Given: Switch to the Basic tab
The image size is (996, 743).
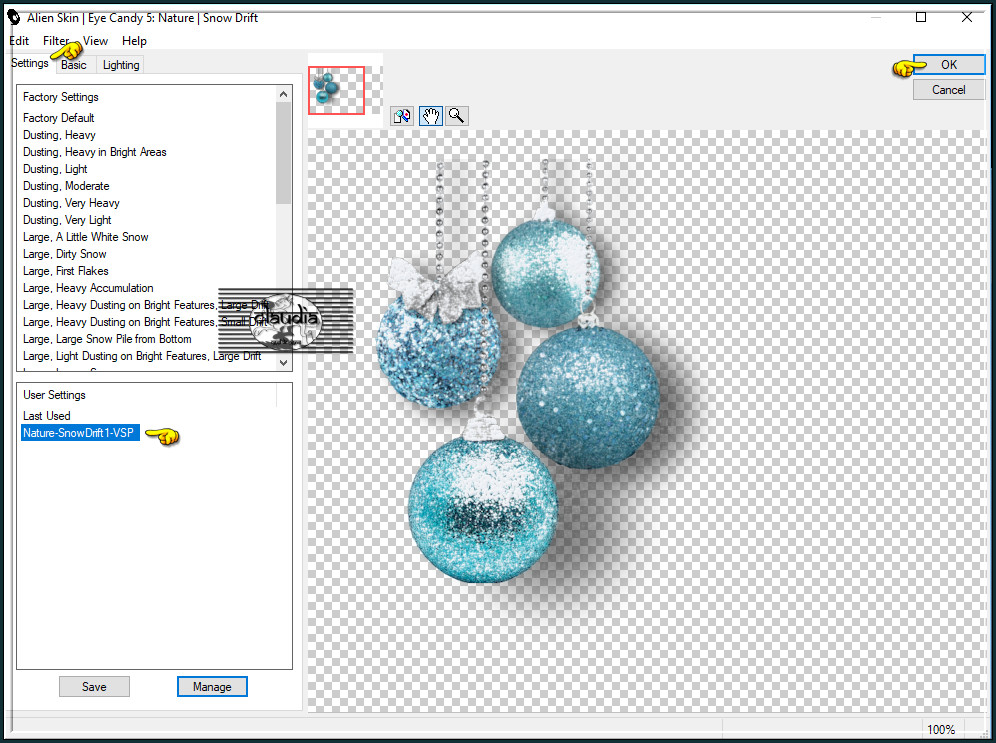Looking at the screenshot, I should (x=74, y=65).
